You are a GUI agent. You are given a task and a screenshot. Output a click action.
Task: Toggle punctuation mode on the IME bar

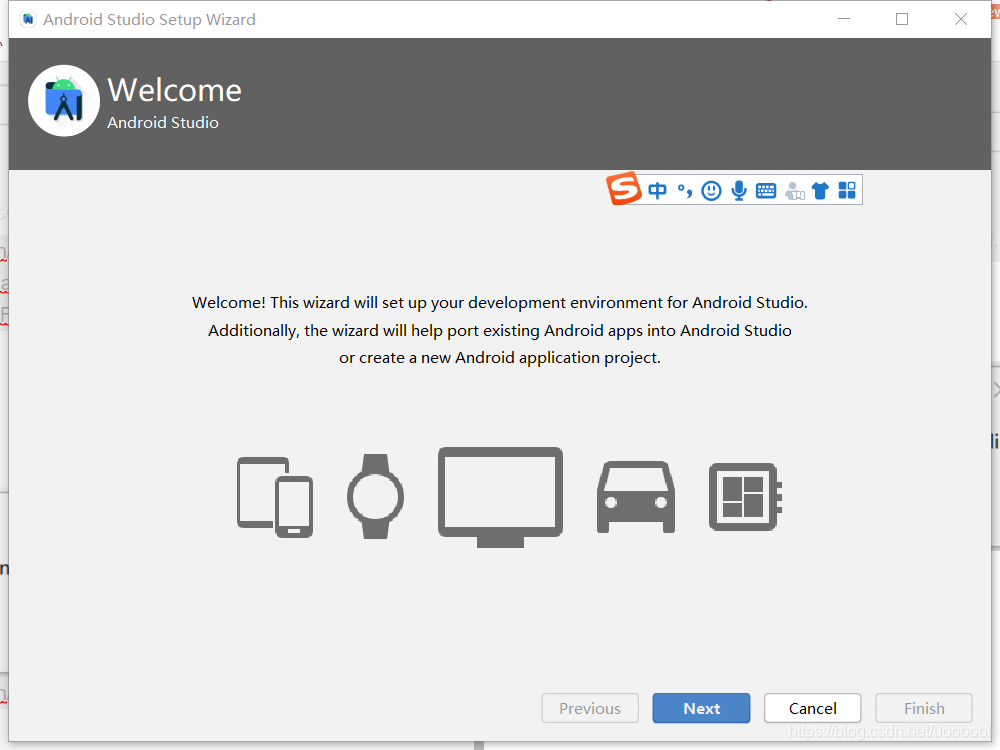(685, 191)
